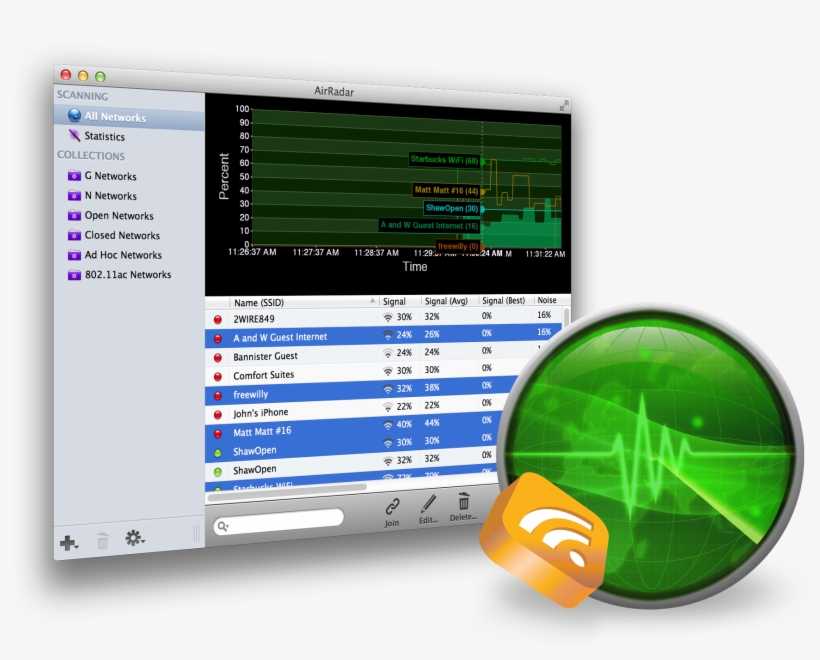Viewport: 820px width, 660px height.
Task: Click the Delete trash icon in toolbar
Action: [x=463, y=501]
